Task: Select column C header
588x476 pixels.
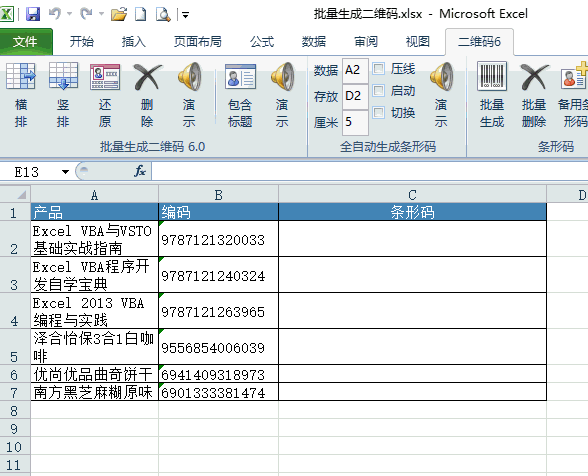Action: [412, 195]
